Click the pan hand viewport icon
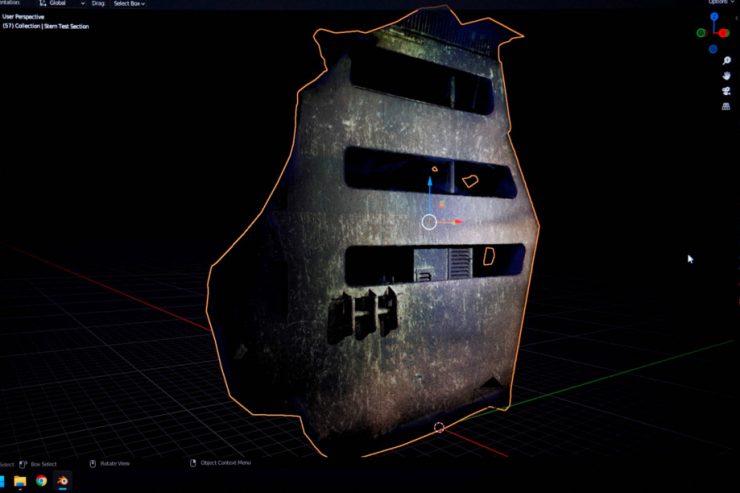This screenshot has width=740, height=493. [x=726, y=76]
